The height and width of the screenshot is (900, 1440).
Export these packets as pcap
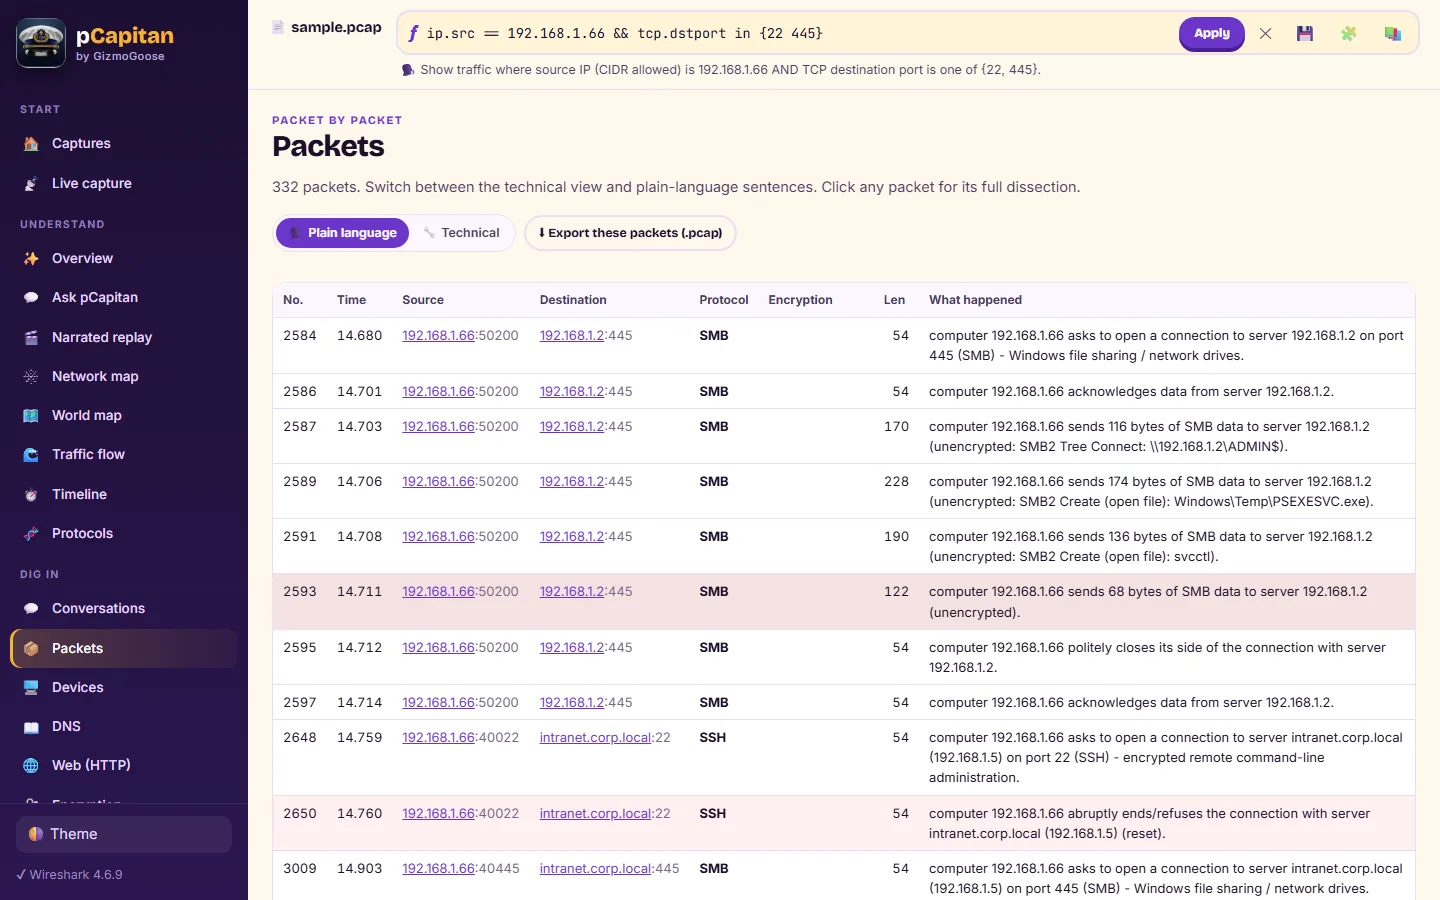[x=630, y=233]
